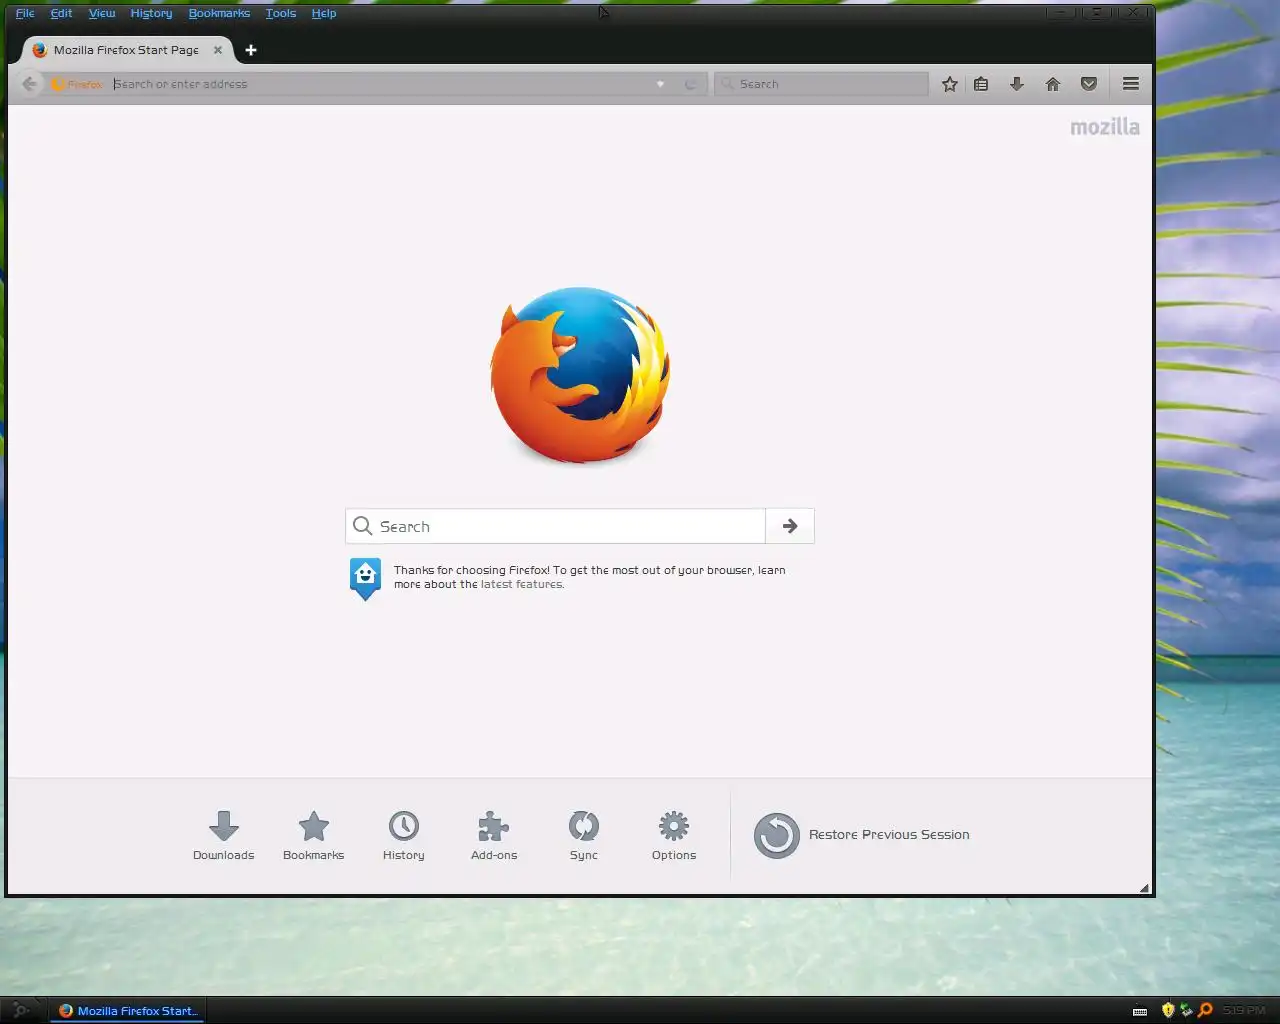Focus the address bar input field

click(380, 84)
